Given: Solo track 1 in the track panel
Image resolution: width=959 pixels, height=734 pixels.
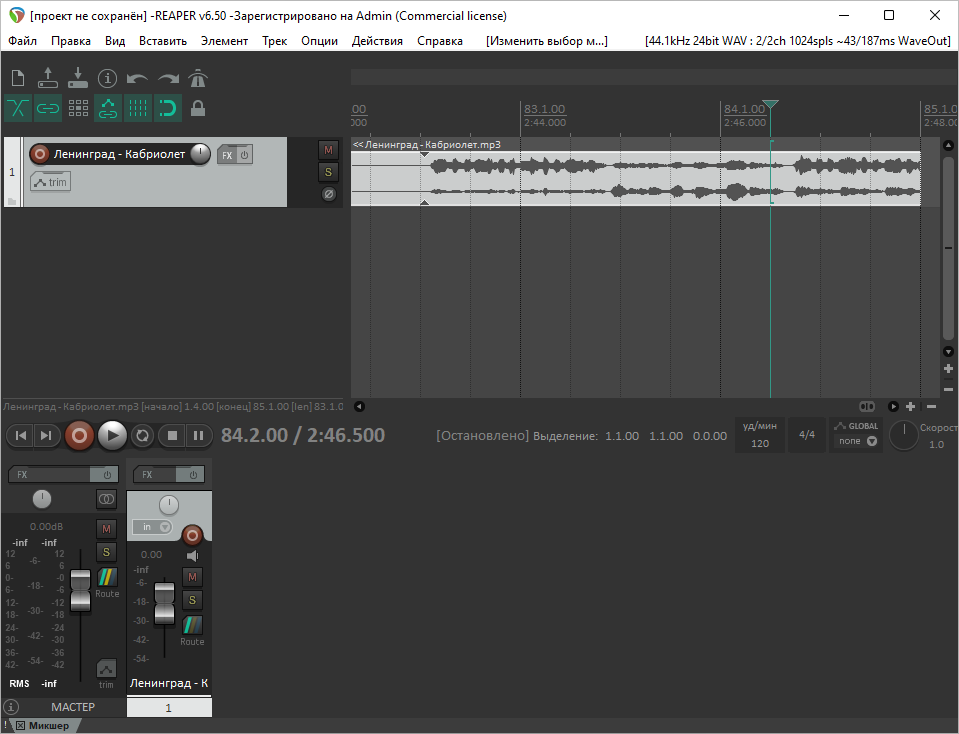Looking at the screenshot, I should (328, 172).
